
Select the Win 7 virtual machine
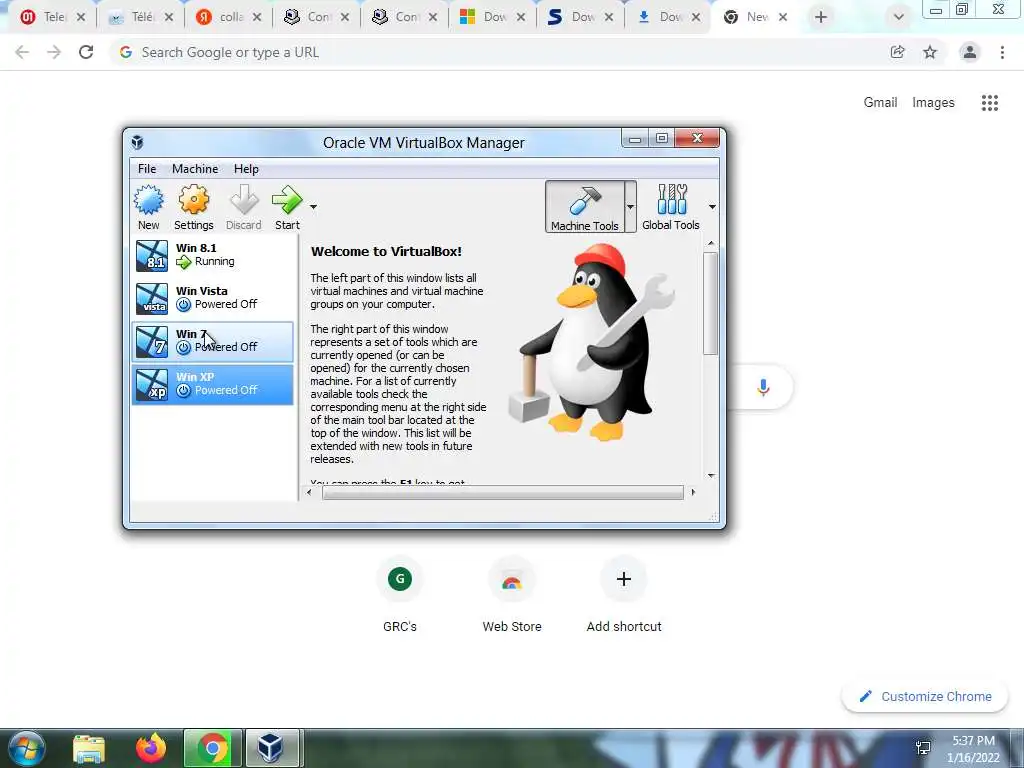pyautogui.click(x=213, y=342)
